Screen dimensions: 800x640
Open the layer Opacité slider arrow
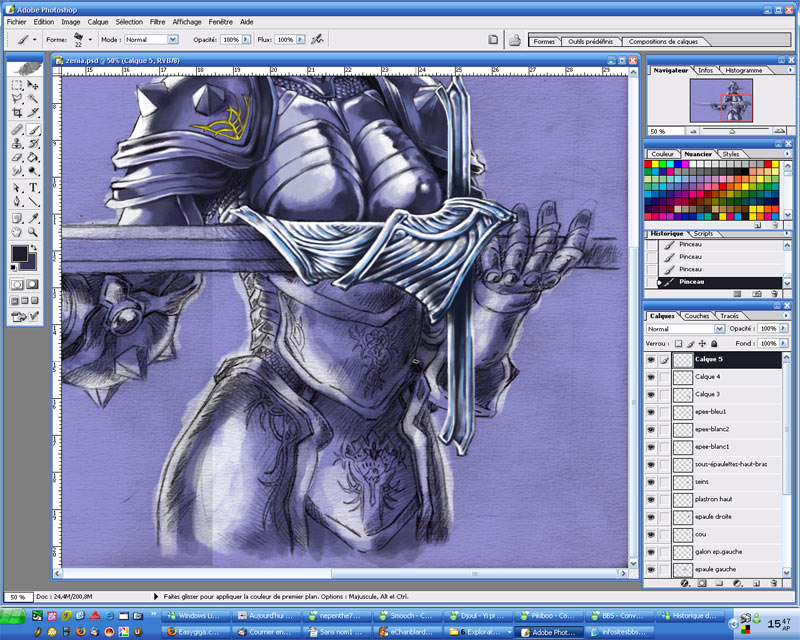[783, 329]
